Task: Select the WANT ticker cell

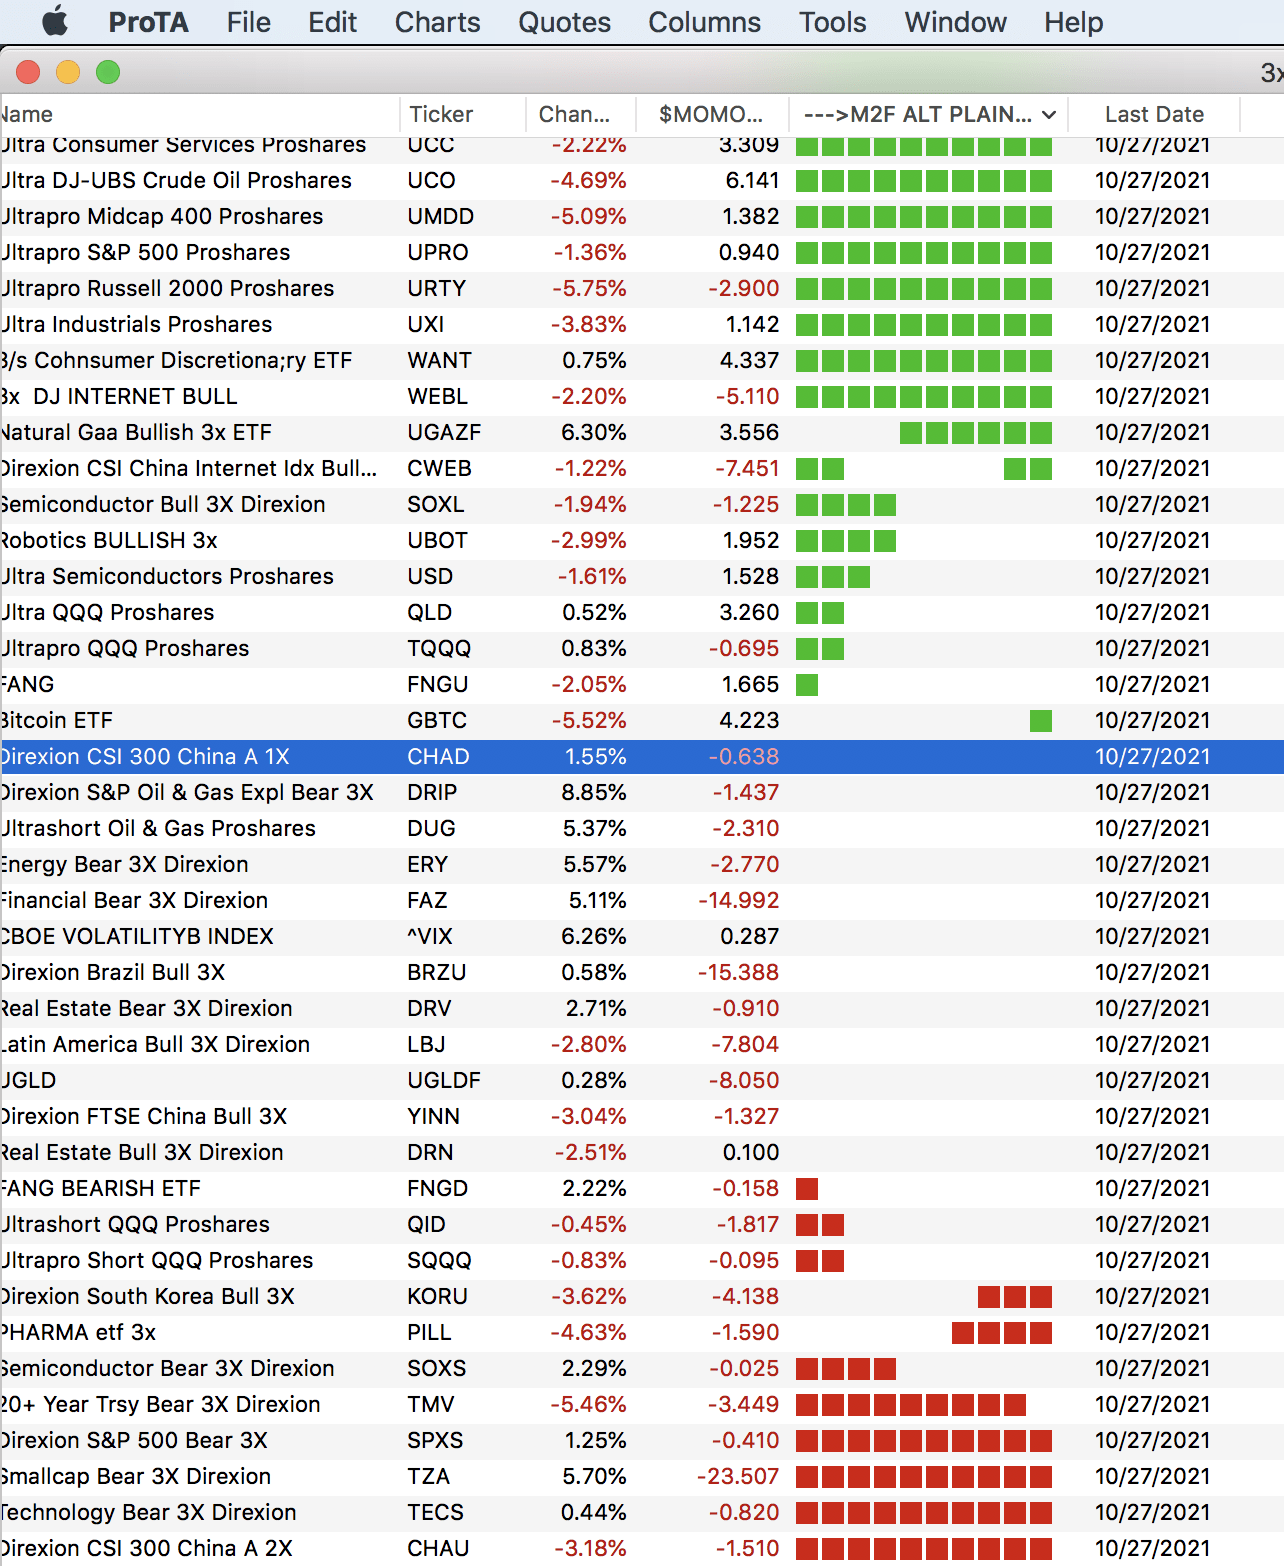Action: [x=439, y=360]
